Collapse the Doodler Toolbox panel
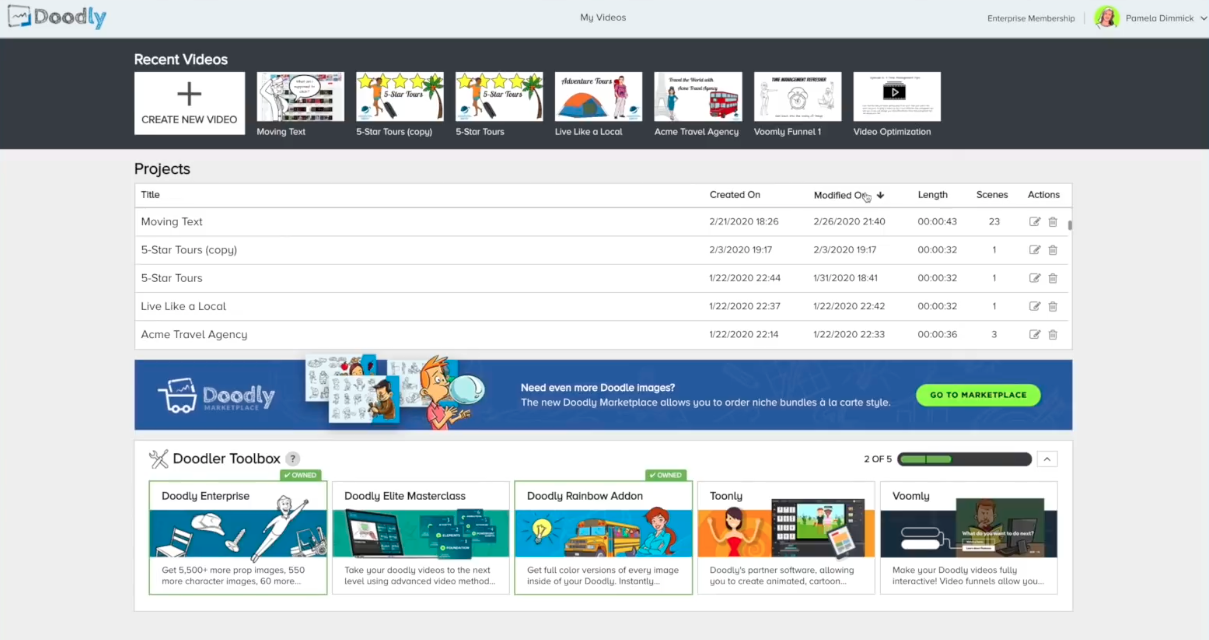 coord(1047,459)
